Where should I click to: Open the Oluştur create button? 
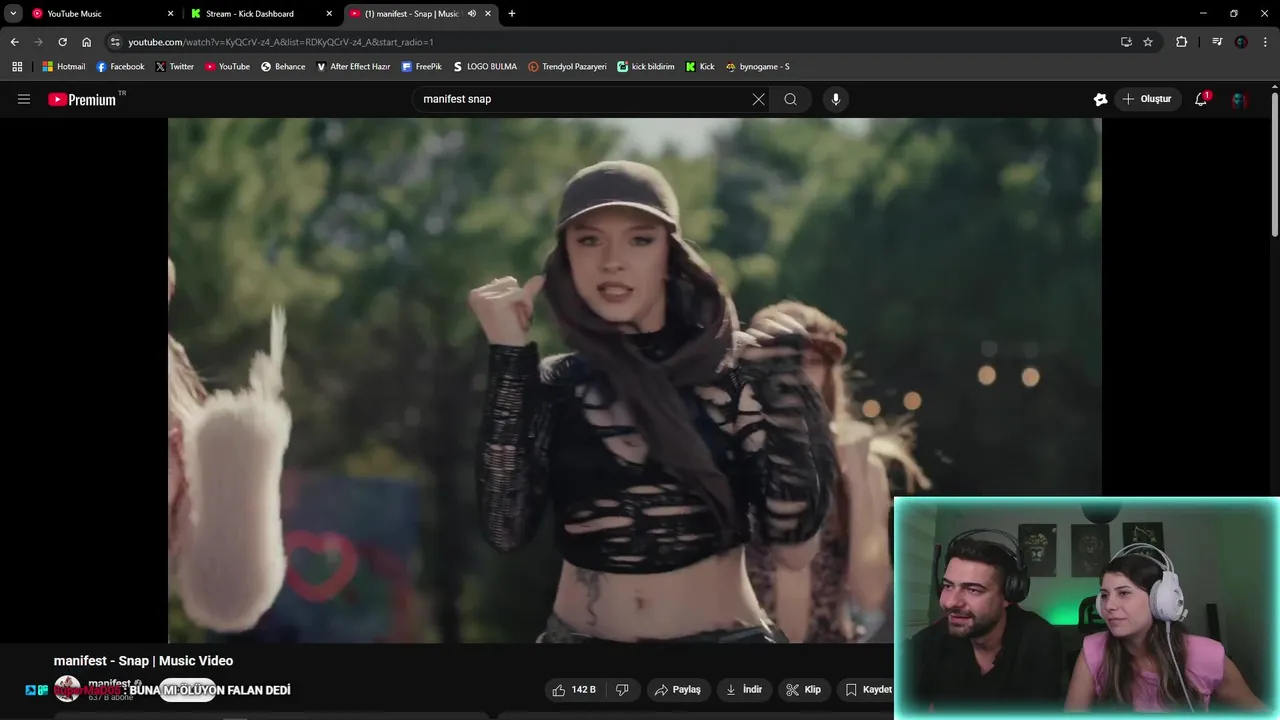coord(1147,99)
